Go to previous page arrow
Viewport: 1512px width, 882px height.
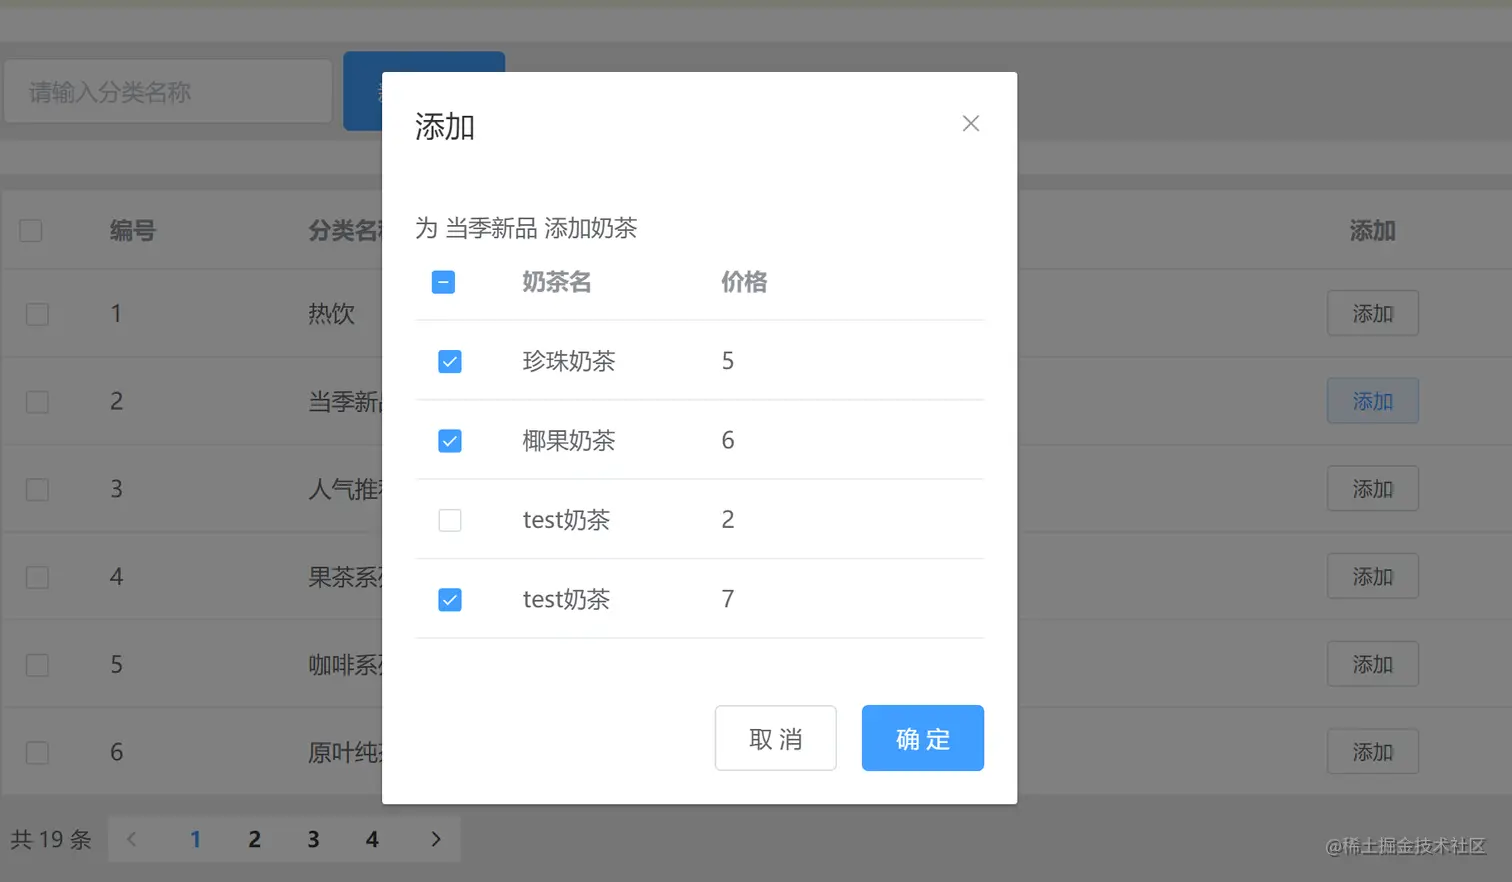click(x=132, y=839)
